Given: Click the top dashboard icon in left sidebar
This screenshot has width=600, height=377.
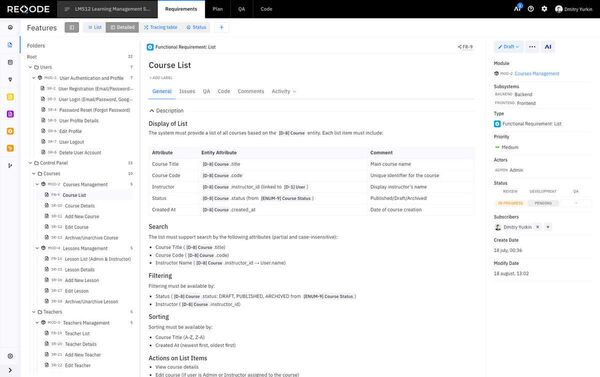Looking at the screenshot, I should tap(10, 28).
